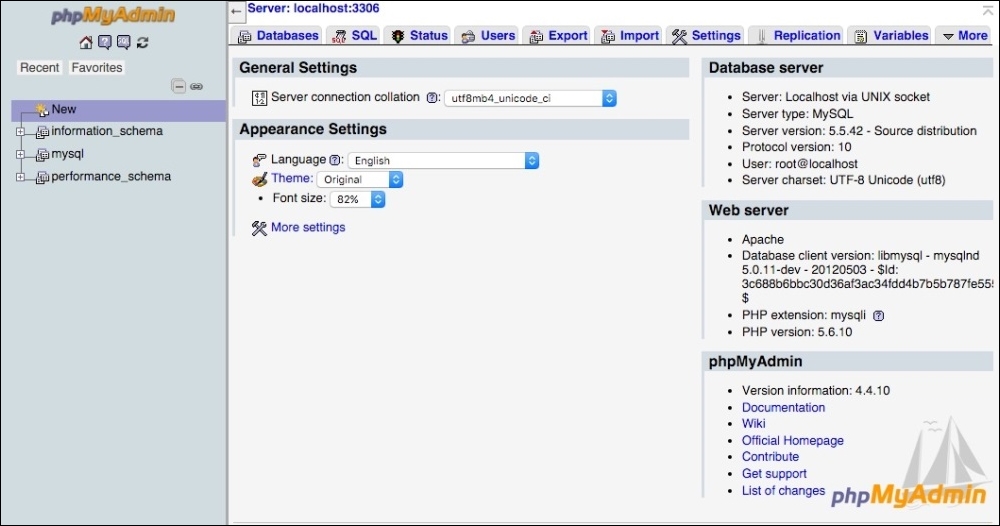The height and width of the screenshot is (526, 1000).
Task: Click the 'User: root@localhost' text
Action: (800, 164)
